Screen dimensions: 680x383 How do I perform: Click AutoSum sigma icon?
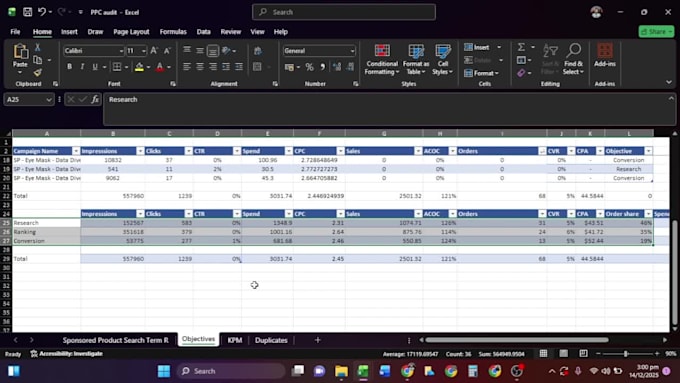coord(521,47)
